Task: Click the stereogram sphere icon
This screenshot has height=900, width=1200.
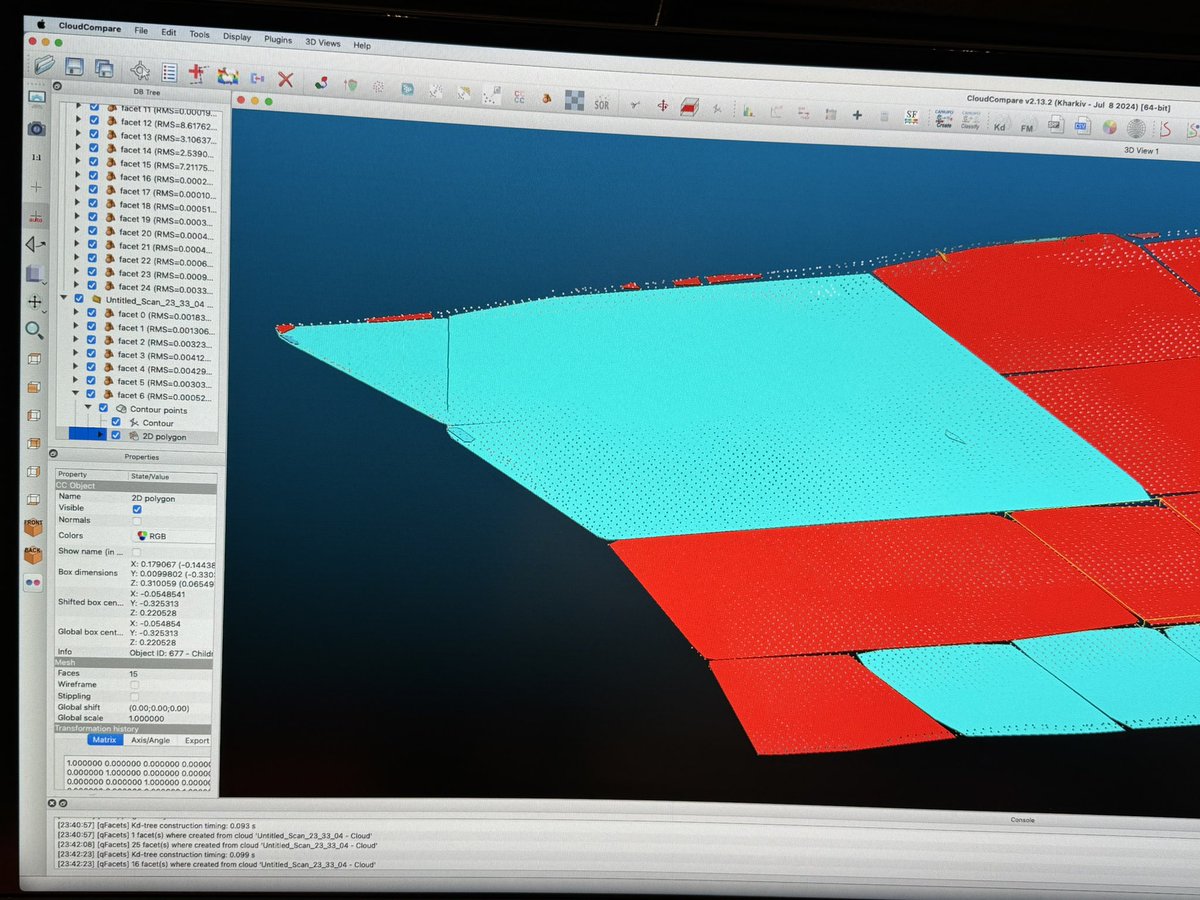Action: click(1136, 129)
